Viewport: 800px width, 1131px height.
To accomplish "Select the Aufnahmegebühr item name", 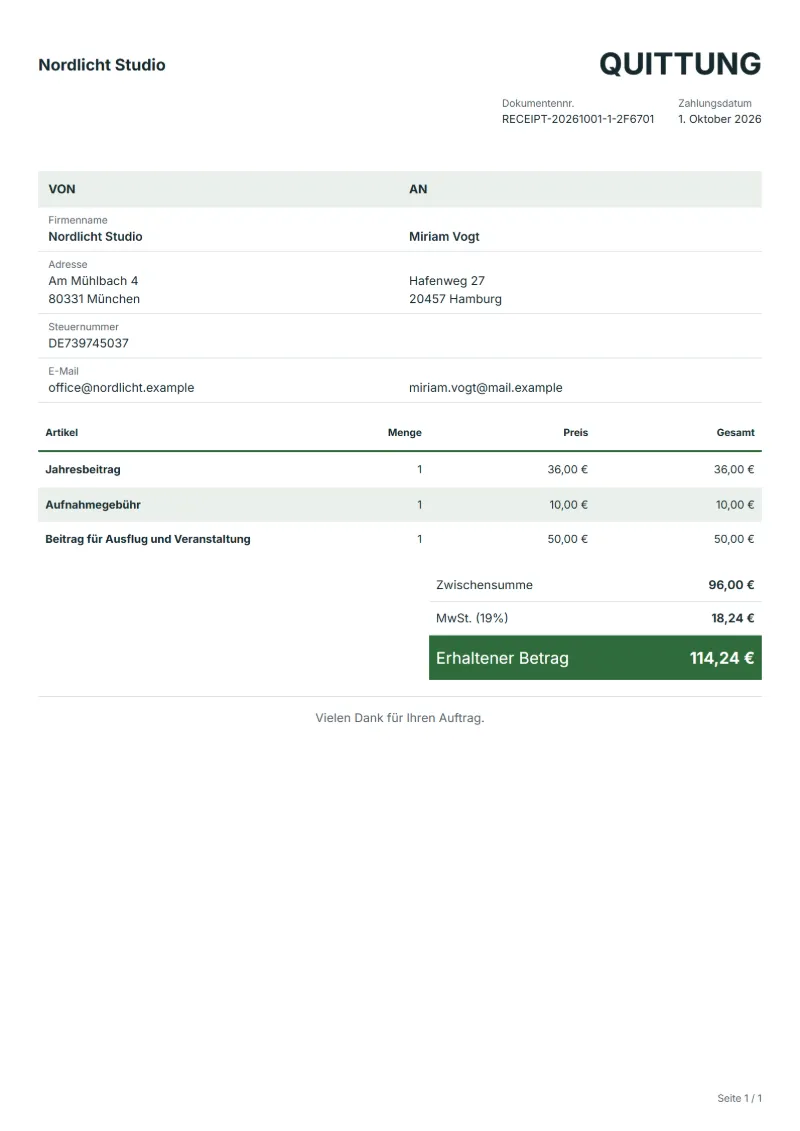I will point(93,505).
